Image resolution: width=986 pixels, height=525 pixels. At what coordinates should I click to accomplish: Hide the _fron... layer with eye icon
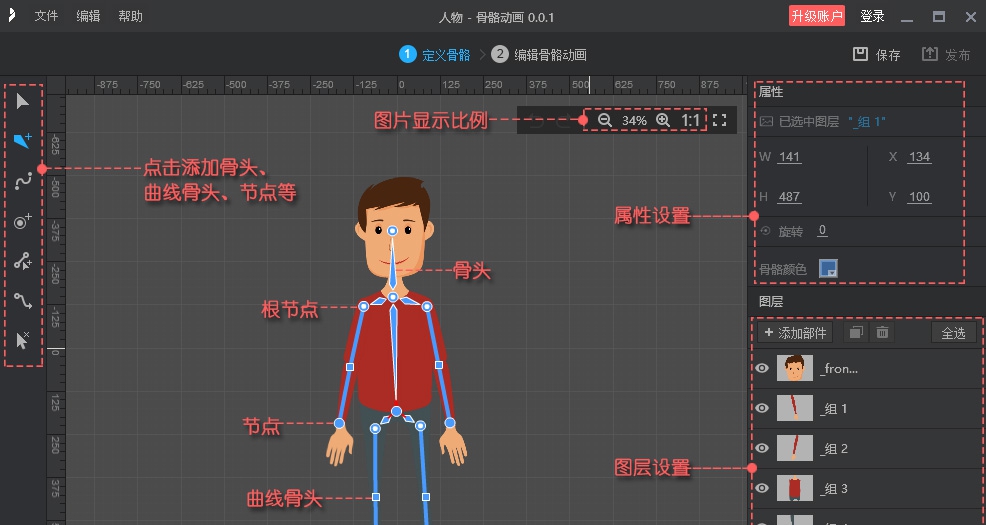(762, 369)
